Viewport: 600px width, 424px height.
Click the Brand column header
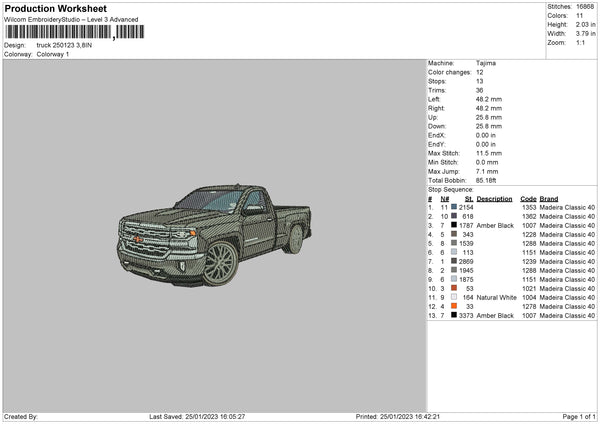pos(549,198)
